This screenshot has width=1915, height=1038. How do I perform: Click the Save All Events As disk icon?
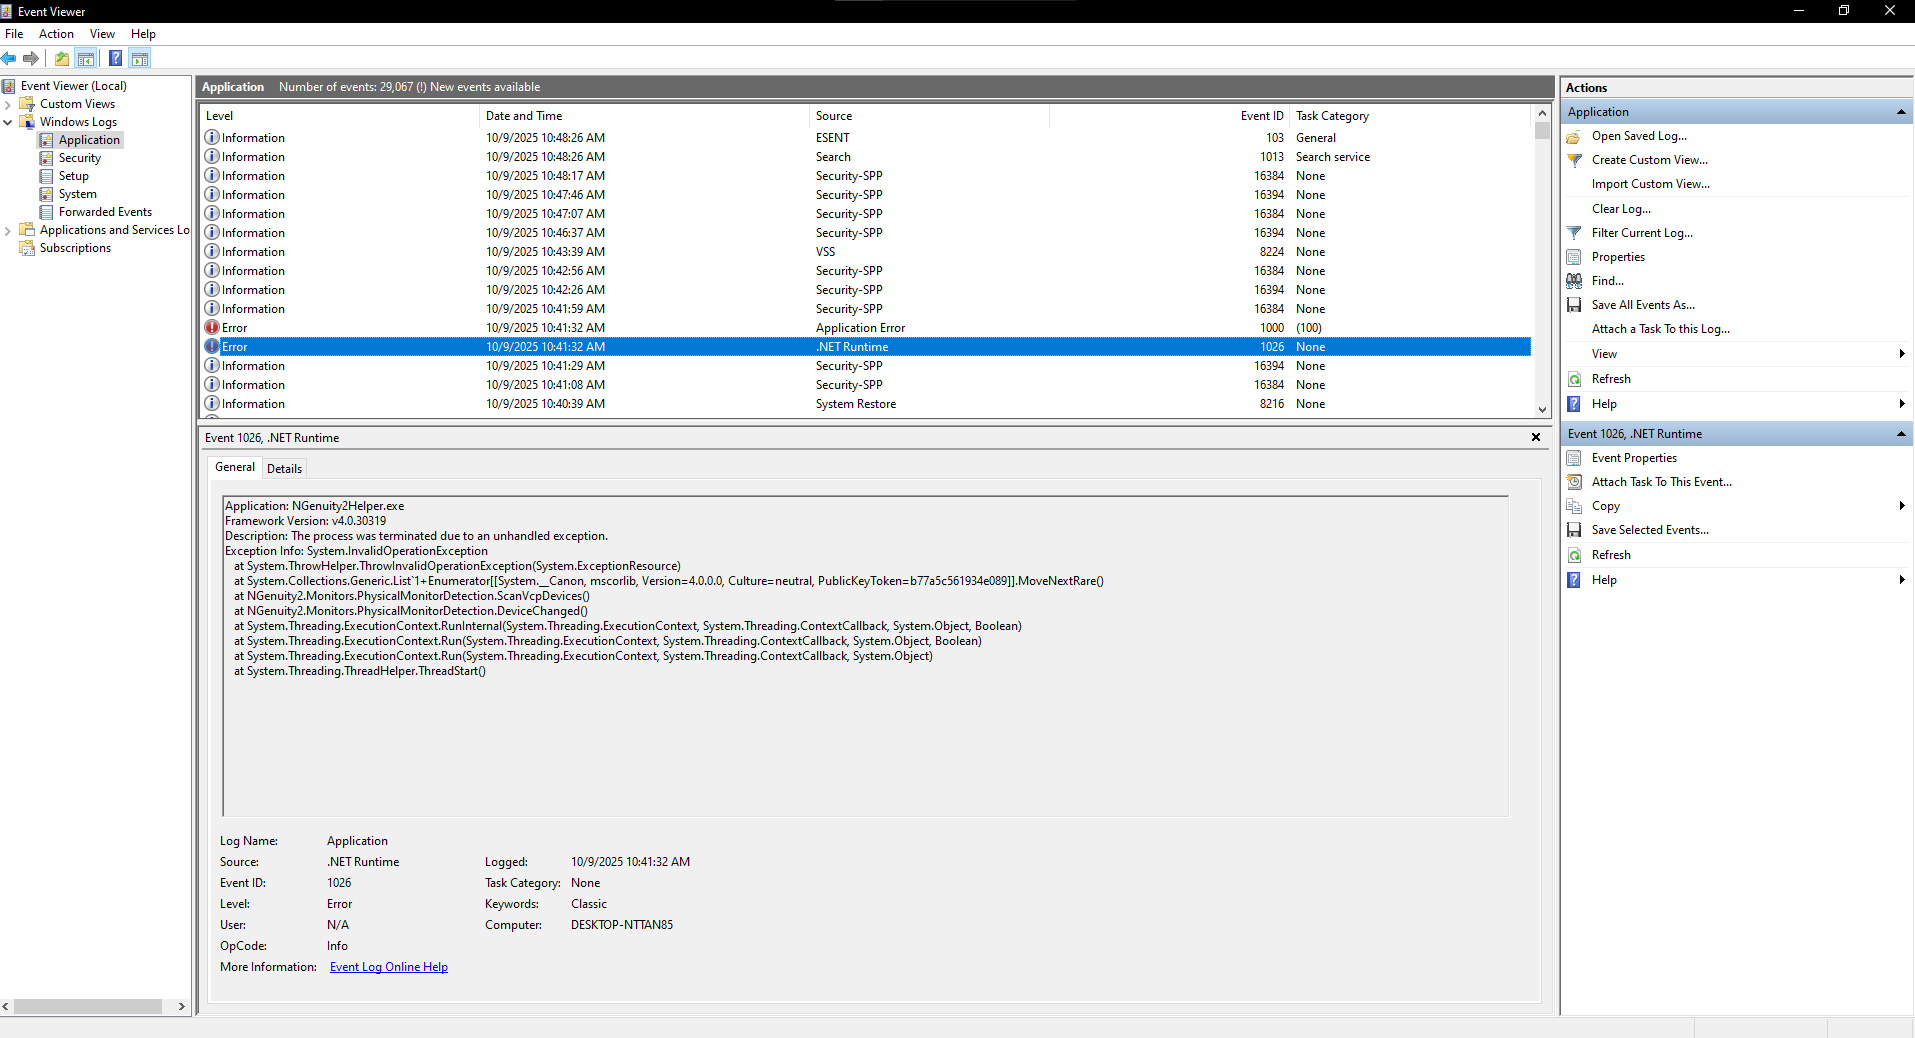click(1574, 305)
